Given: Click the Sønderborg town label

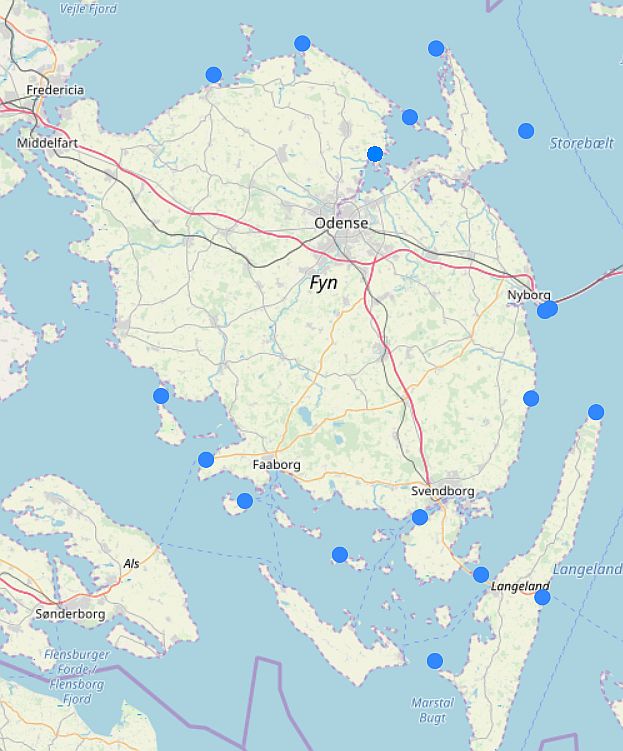Looking at the screenshot, I should (70, 614).
